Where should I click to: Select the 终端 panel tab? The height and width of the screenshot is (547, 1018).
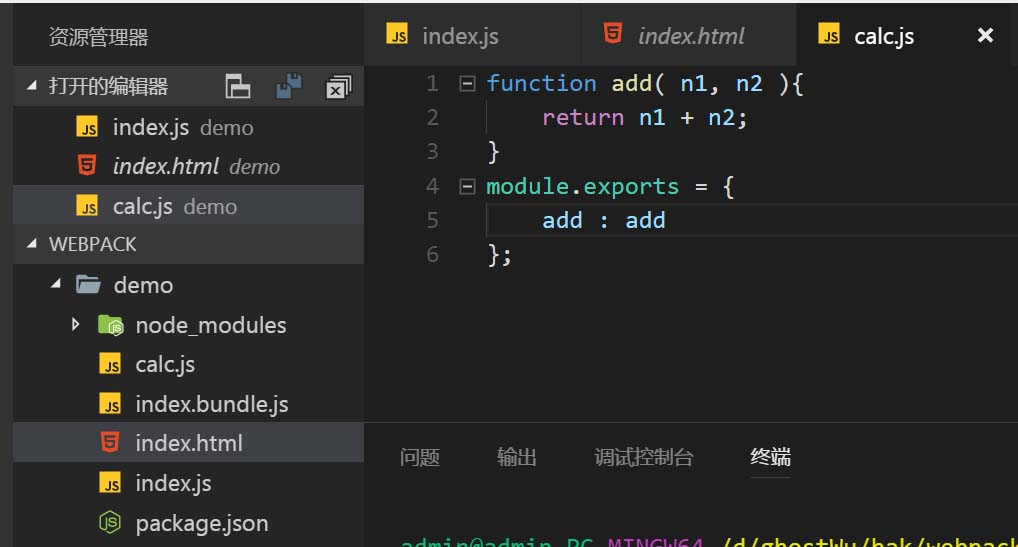pos(770,457)
